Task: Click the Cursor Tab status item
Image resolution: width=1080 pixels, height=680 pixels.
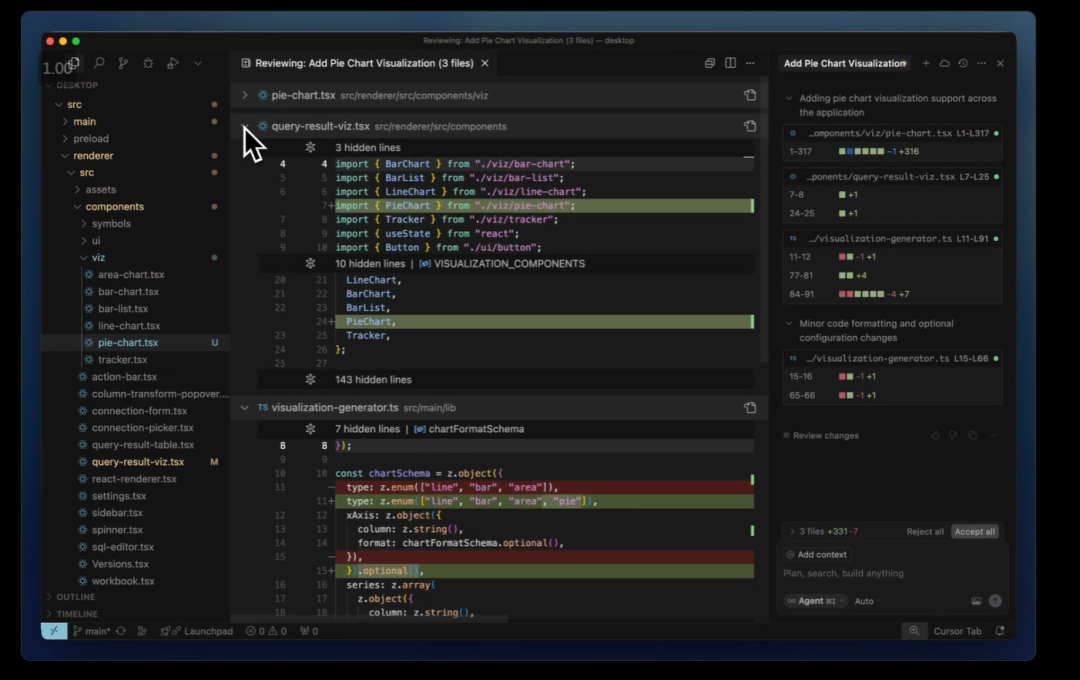Action: pyautogui.click(x=957, y=631)
